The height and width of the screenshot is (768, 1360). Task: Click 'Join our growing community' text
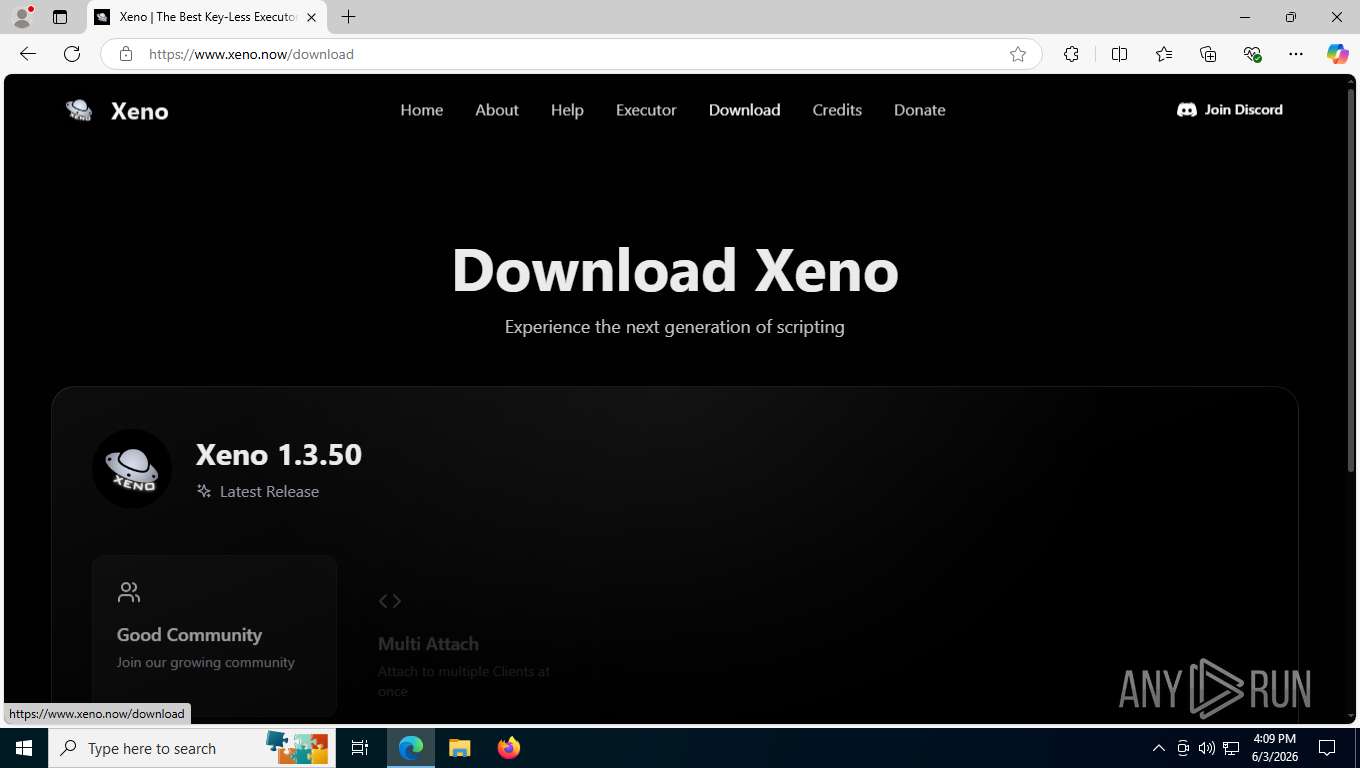205,662
